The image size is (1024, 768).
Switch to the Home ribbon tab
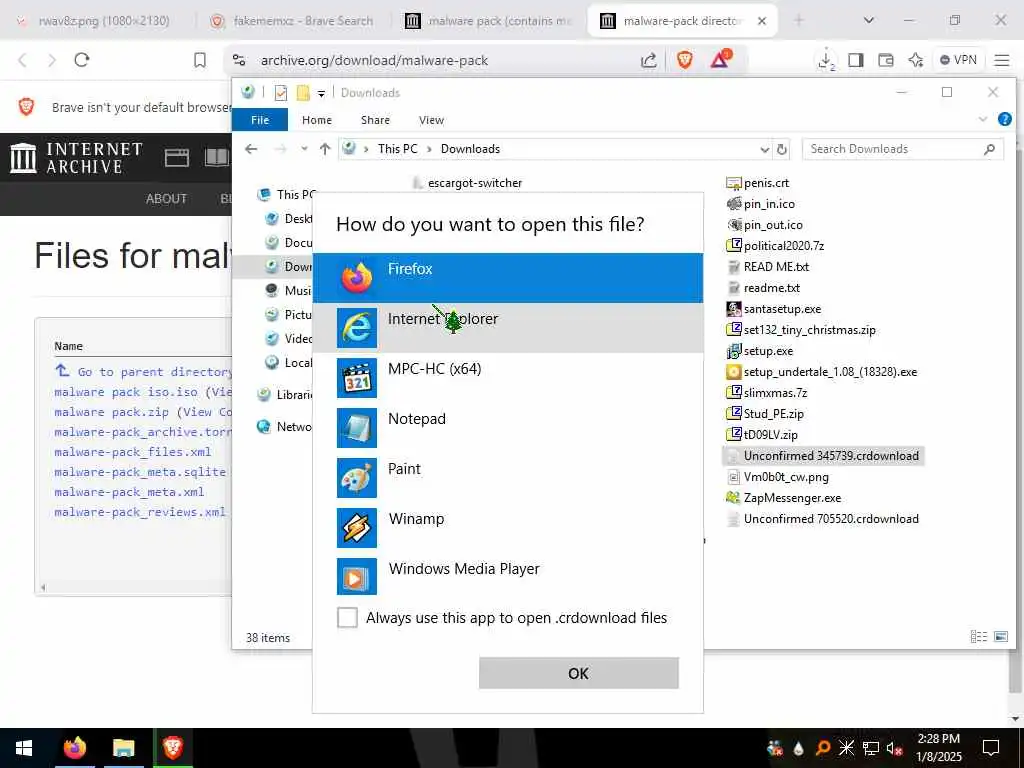pyautogui.click(x=317, y=120)
